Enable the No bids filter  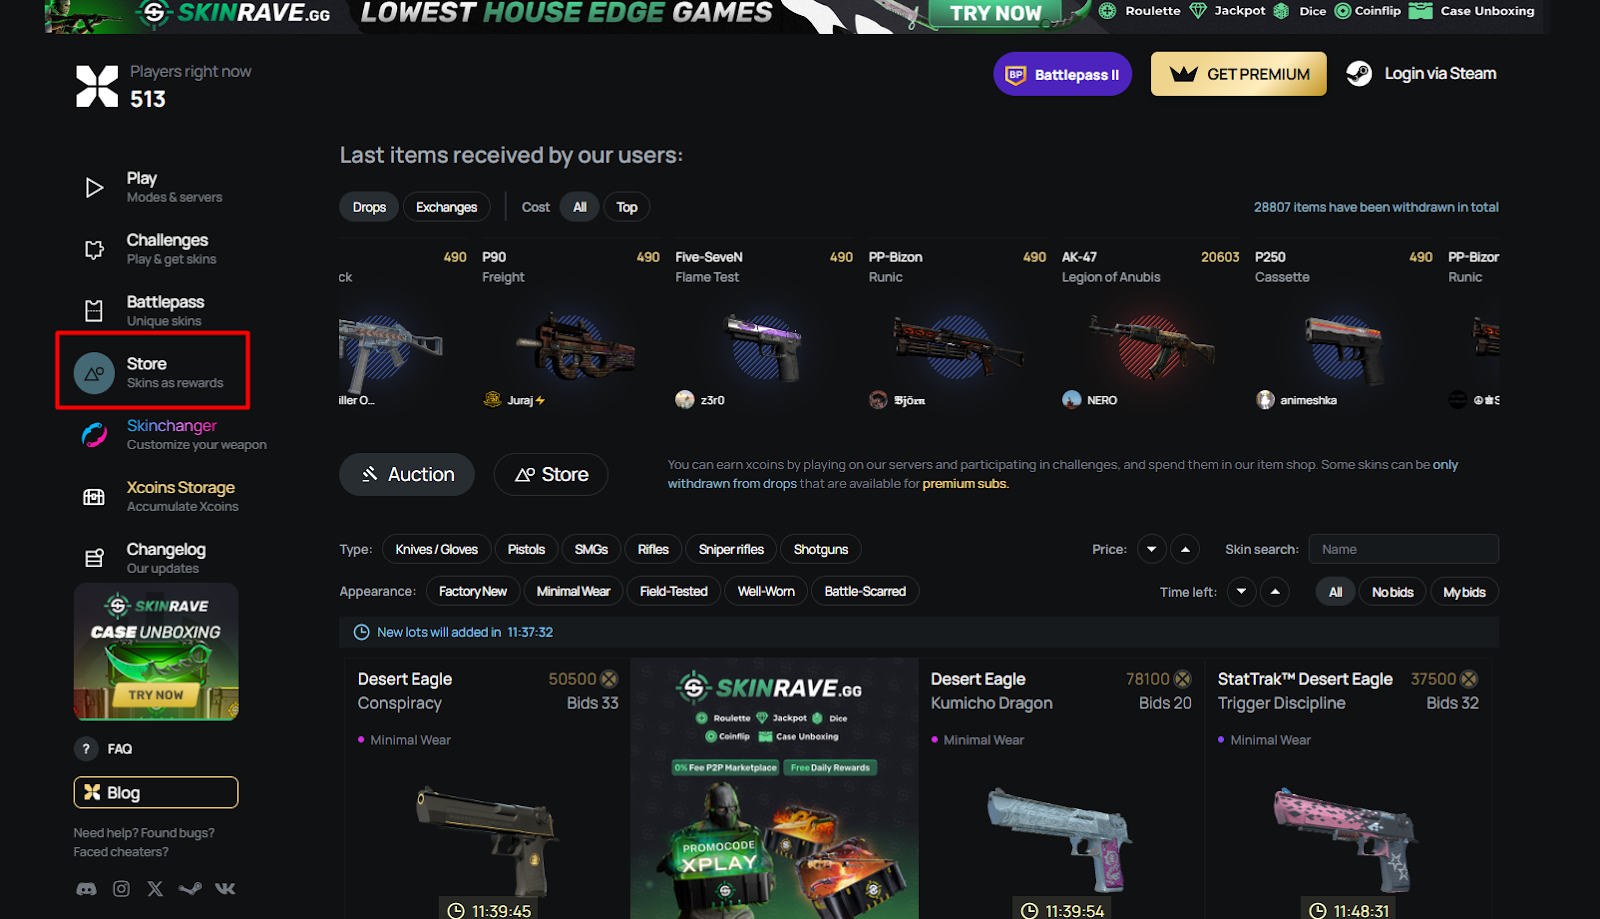pos(1392,592)
